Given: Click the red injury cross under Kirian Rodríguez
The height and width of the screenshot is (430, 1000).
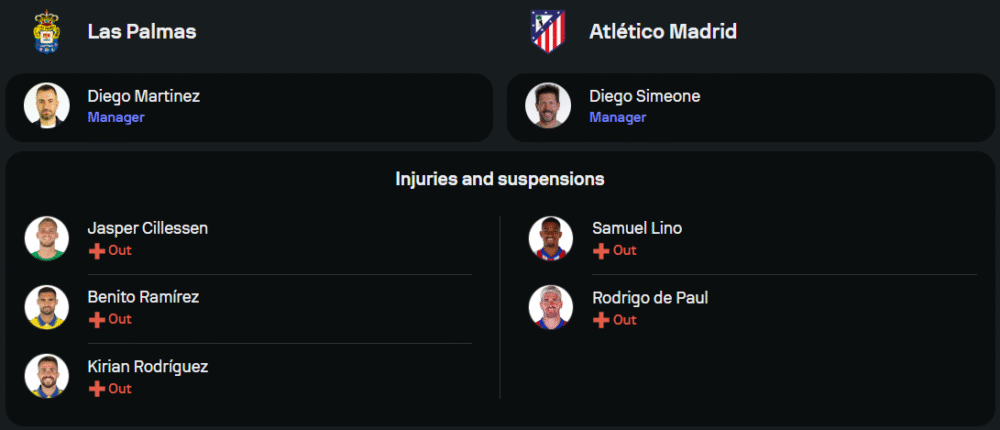Looking at the screenshot, I should [x=97, y=389].
